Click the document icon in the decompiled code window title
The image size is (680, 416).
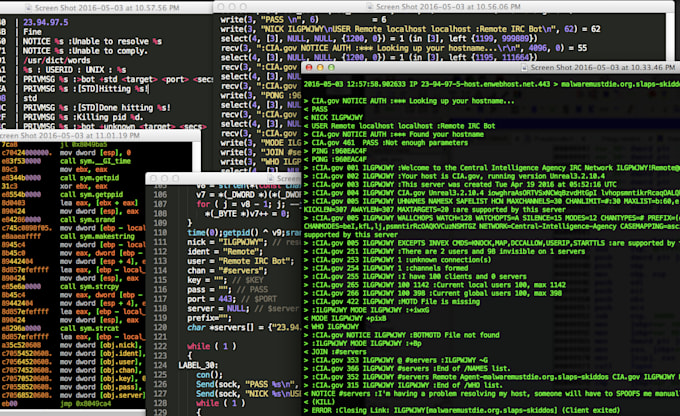click(x=271, y=178)
